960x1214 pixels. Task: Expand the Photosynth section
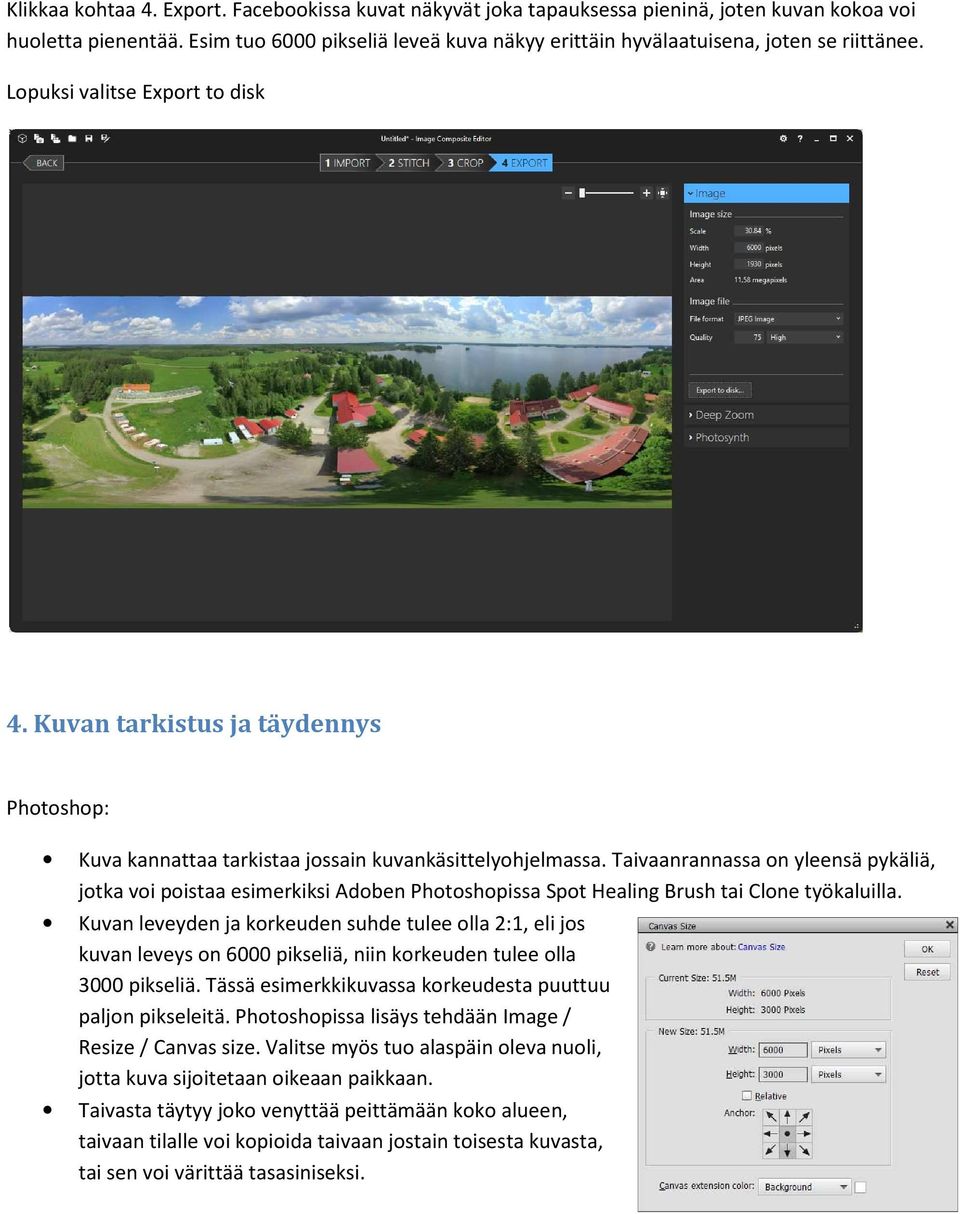pyautogui.click(x=766, y=437)
